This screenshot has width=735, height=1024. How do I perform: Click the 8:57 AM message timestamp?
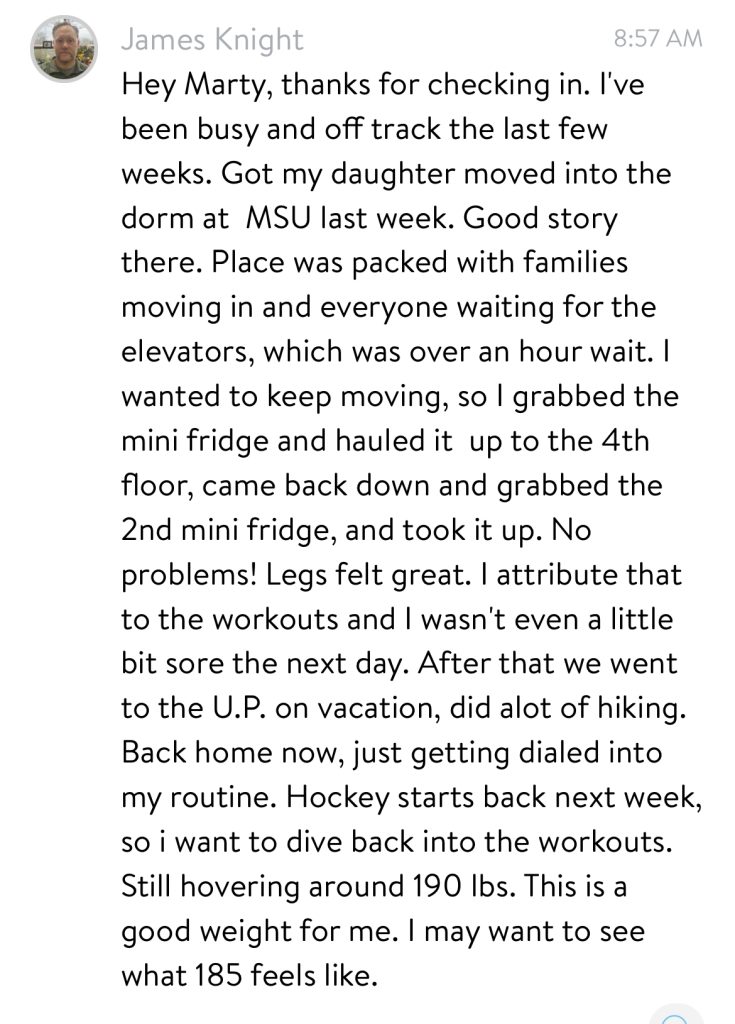click(x=657, y=40)
